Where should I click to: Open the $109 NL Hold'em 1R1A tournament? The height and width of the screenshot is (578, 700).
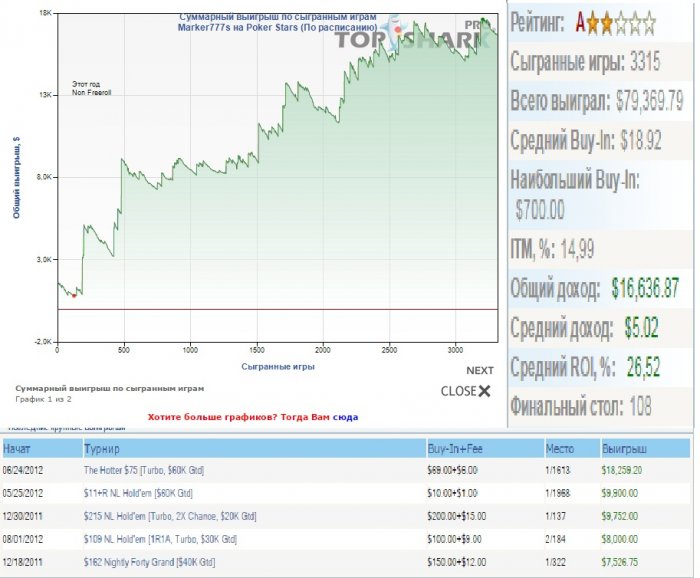tap(160, 539)
